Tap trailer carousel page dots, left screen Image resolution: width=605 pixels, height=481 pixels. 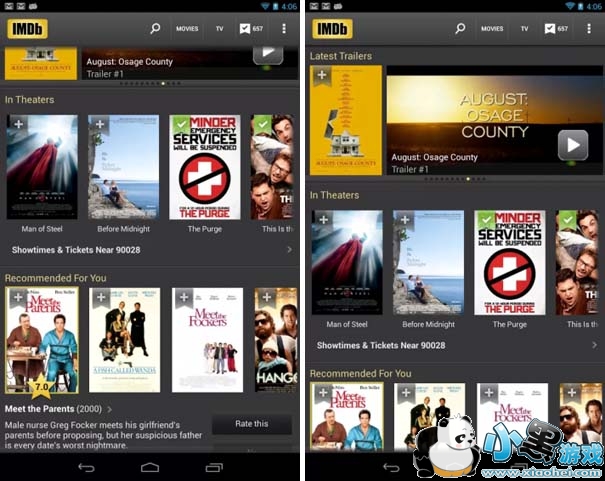[150, 83]
